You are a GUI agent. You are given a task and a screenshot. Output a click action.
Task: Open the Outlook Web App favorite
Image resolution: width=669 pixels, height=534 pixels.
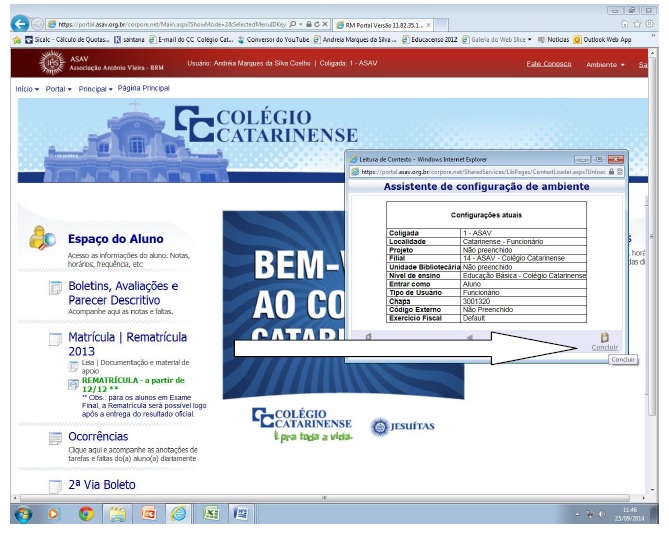[x=602, y=40]
